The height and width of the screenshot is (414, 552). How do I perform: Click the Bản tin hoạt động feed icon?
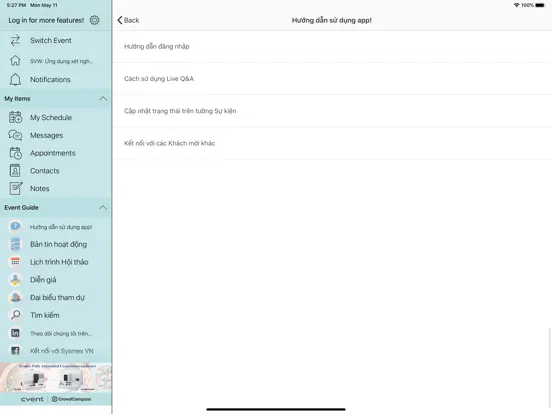(x=15, y=244)
